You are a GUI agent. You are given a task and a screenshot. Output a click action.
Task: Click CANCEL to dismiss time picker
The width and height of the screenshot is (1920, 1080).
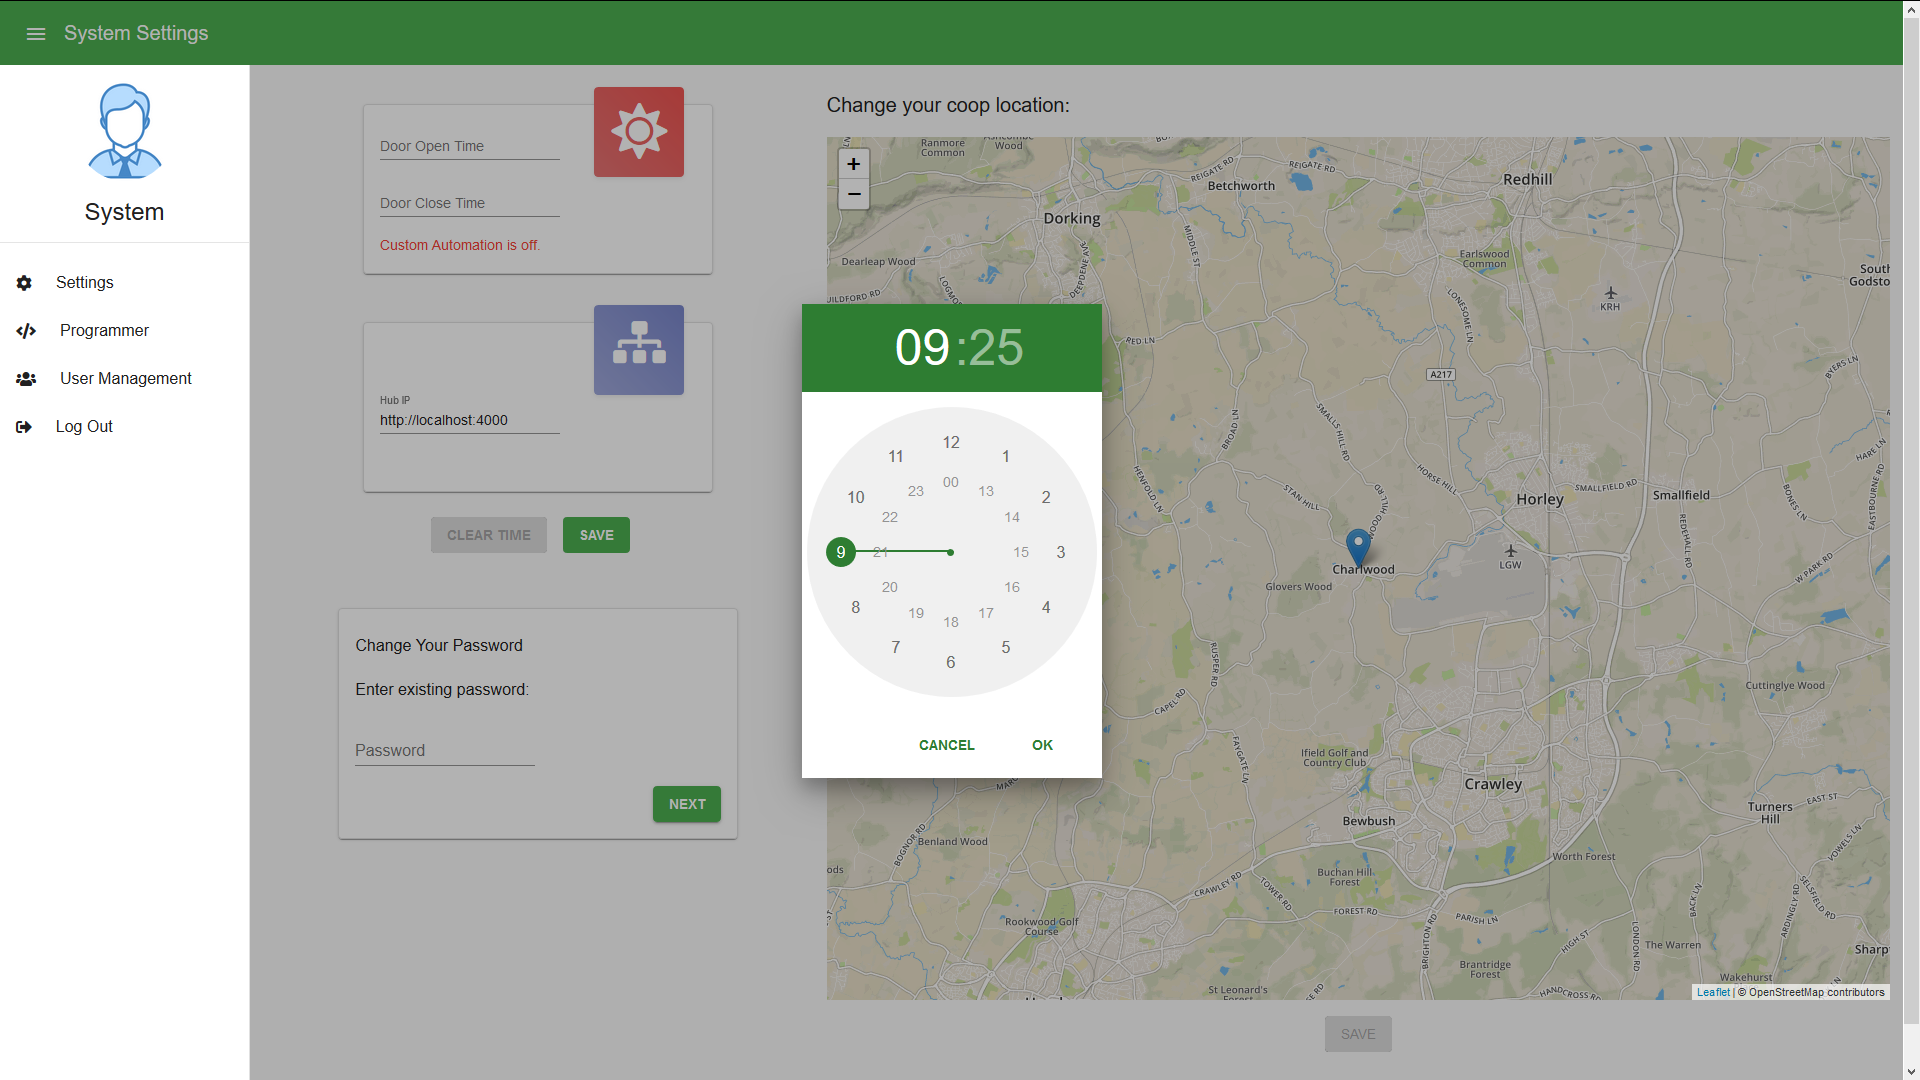click(x=947, y=745)
